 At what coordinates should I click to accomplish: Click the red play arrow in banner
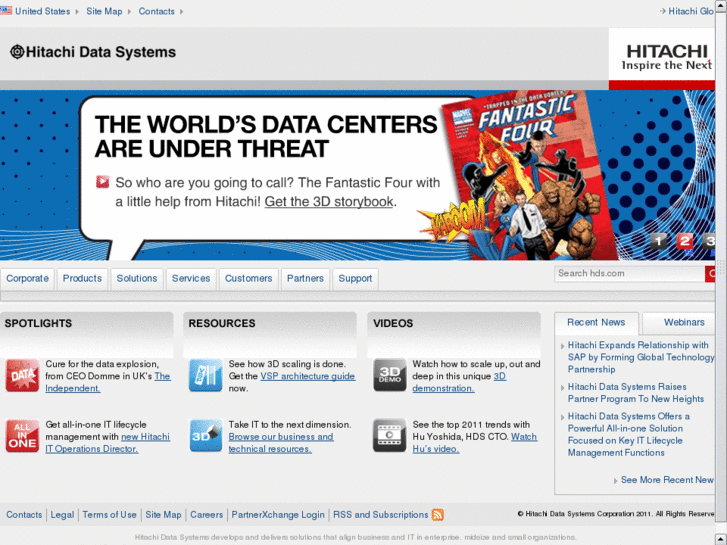[x=102, y=182]
